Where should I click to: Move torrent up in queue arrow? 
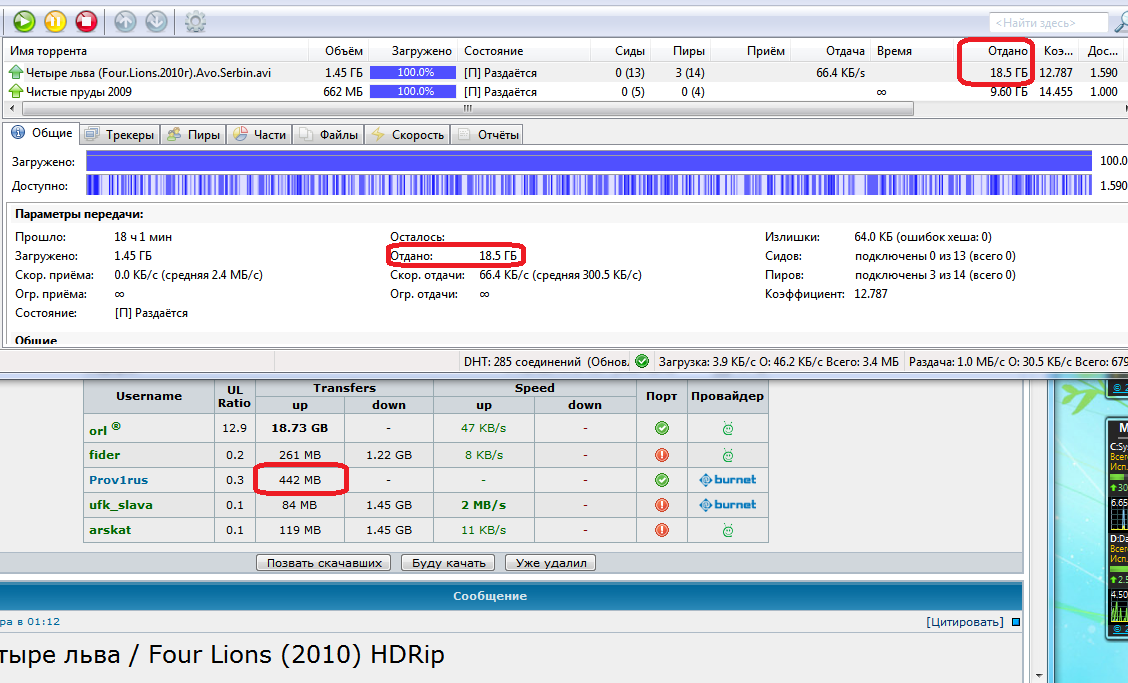[x=125, y=20]
